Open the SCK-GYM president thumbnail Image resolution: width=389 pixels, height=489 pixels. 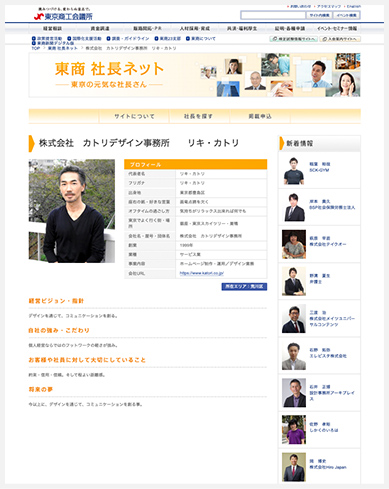(x=294, y=170)
